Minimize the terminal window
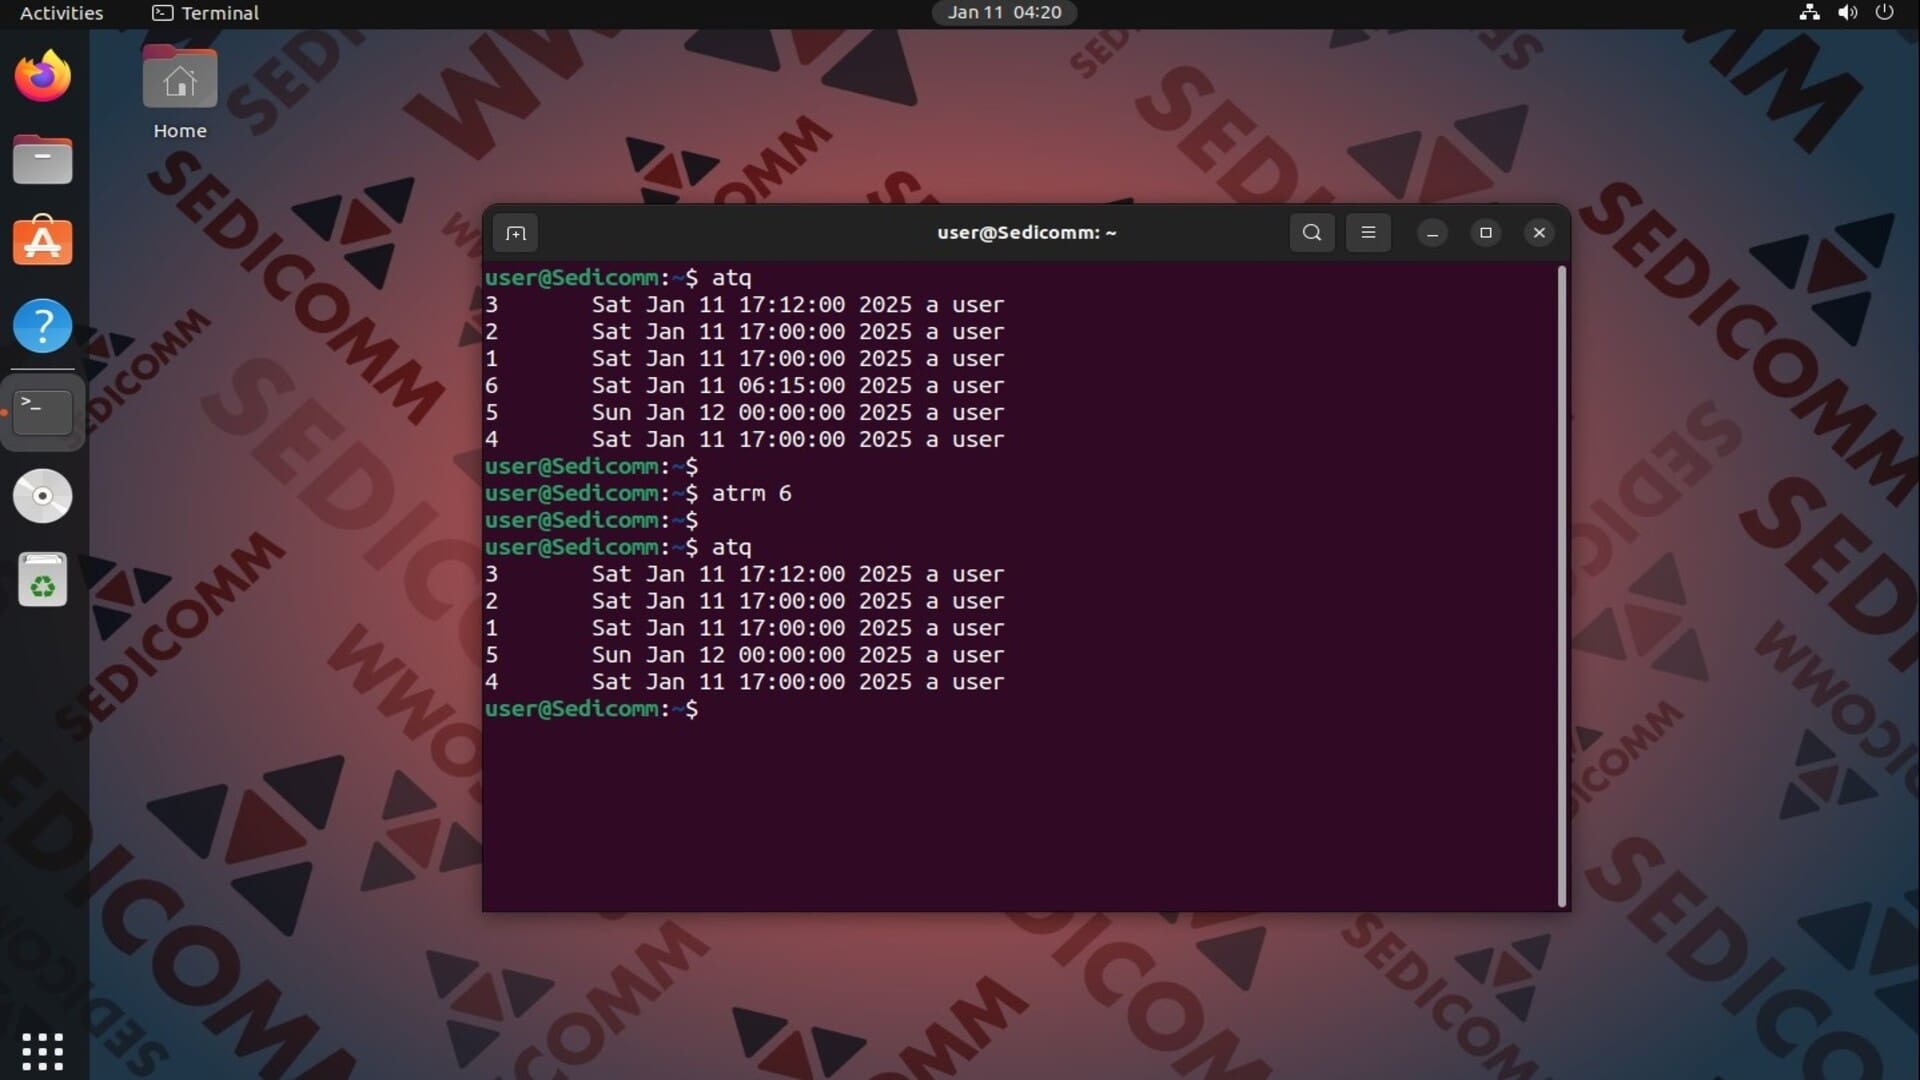Screen dimensions: 1920x1080 [1432, 233]
